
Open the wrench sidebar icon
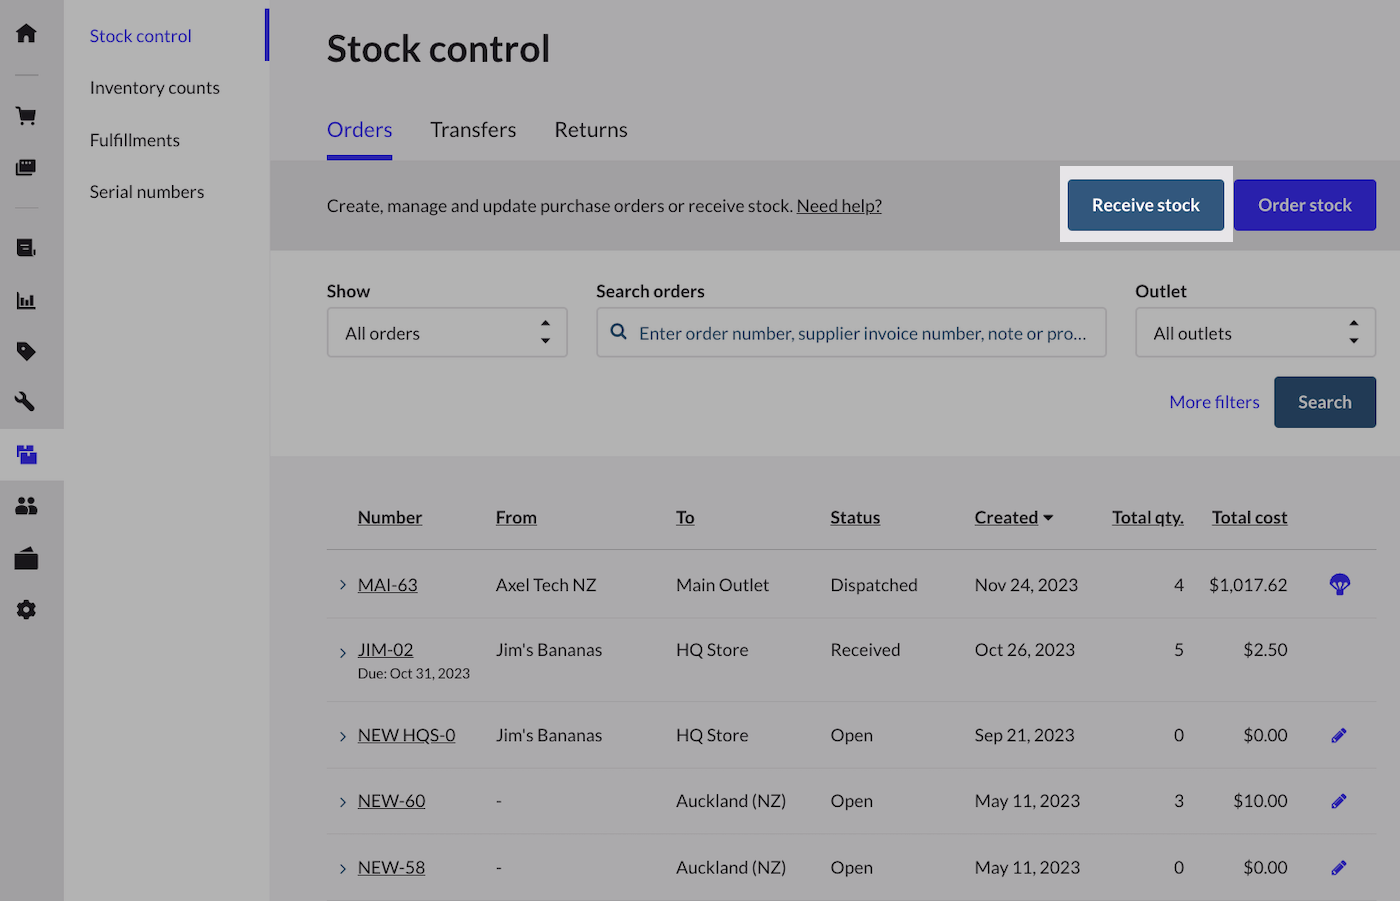tap(27, 402)
